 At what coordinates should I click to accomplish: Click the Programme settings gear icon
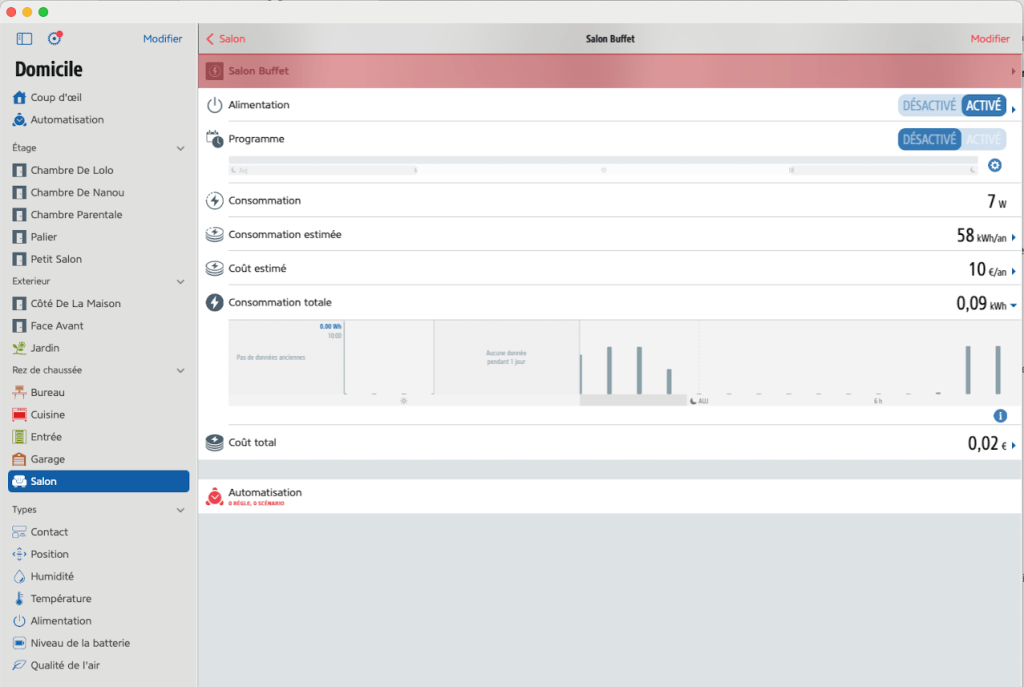pos(994,165)
